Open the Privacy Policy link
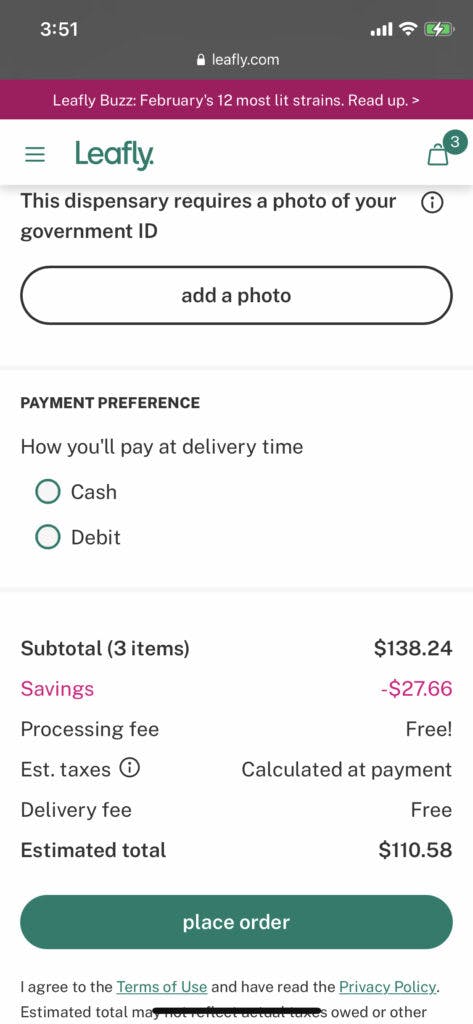Image resolution: width=473 pixels, height=1024 pixels. pyautogui.click(x=387, y=987)
